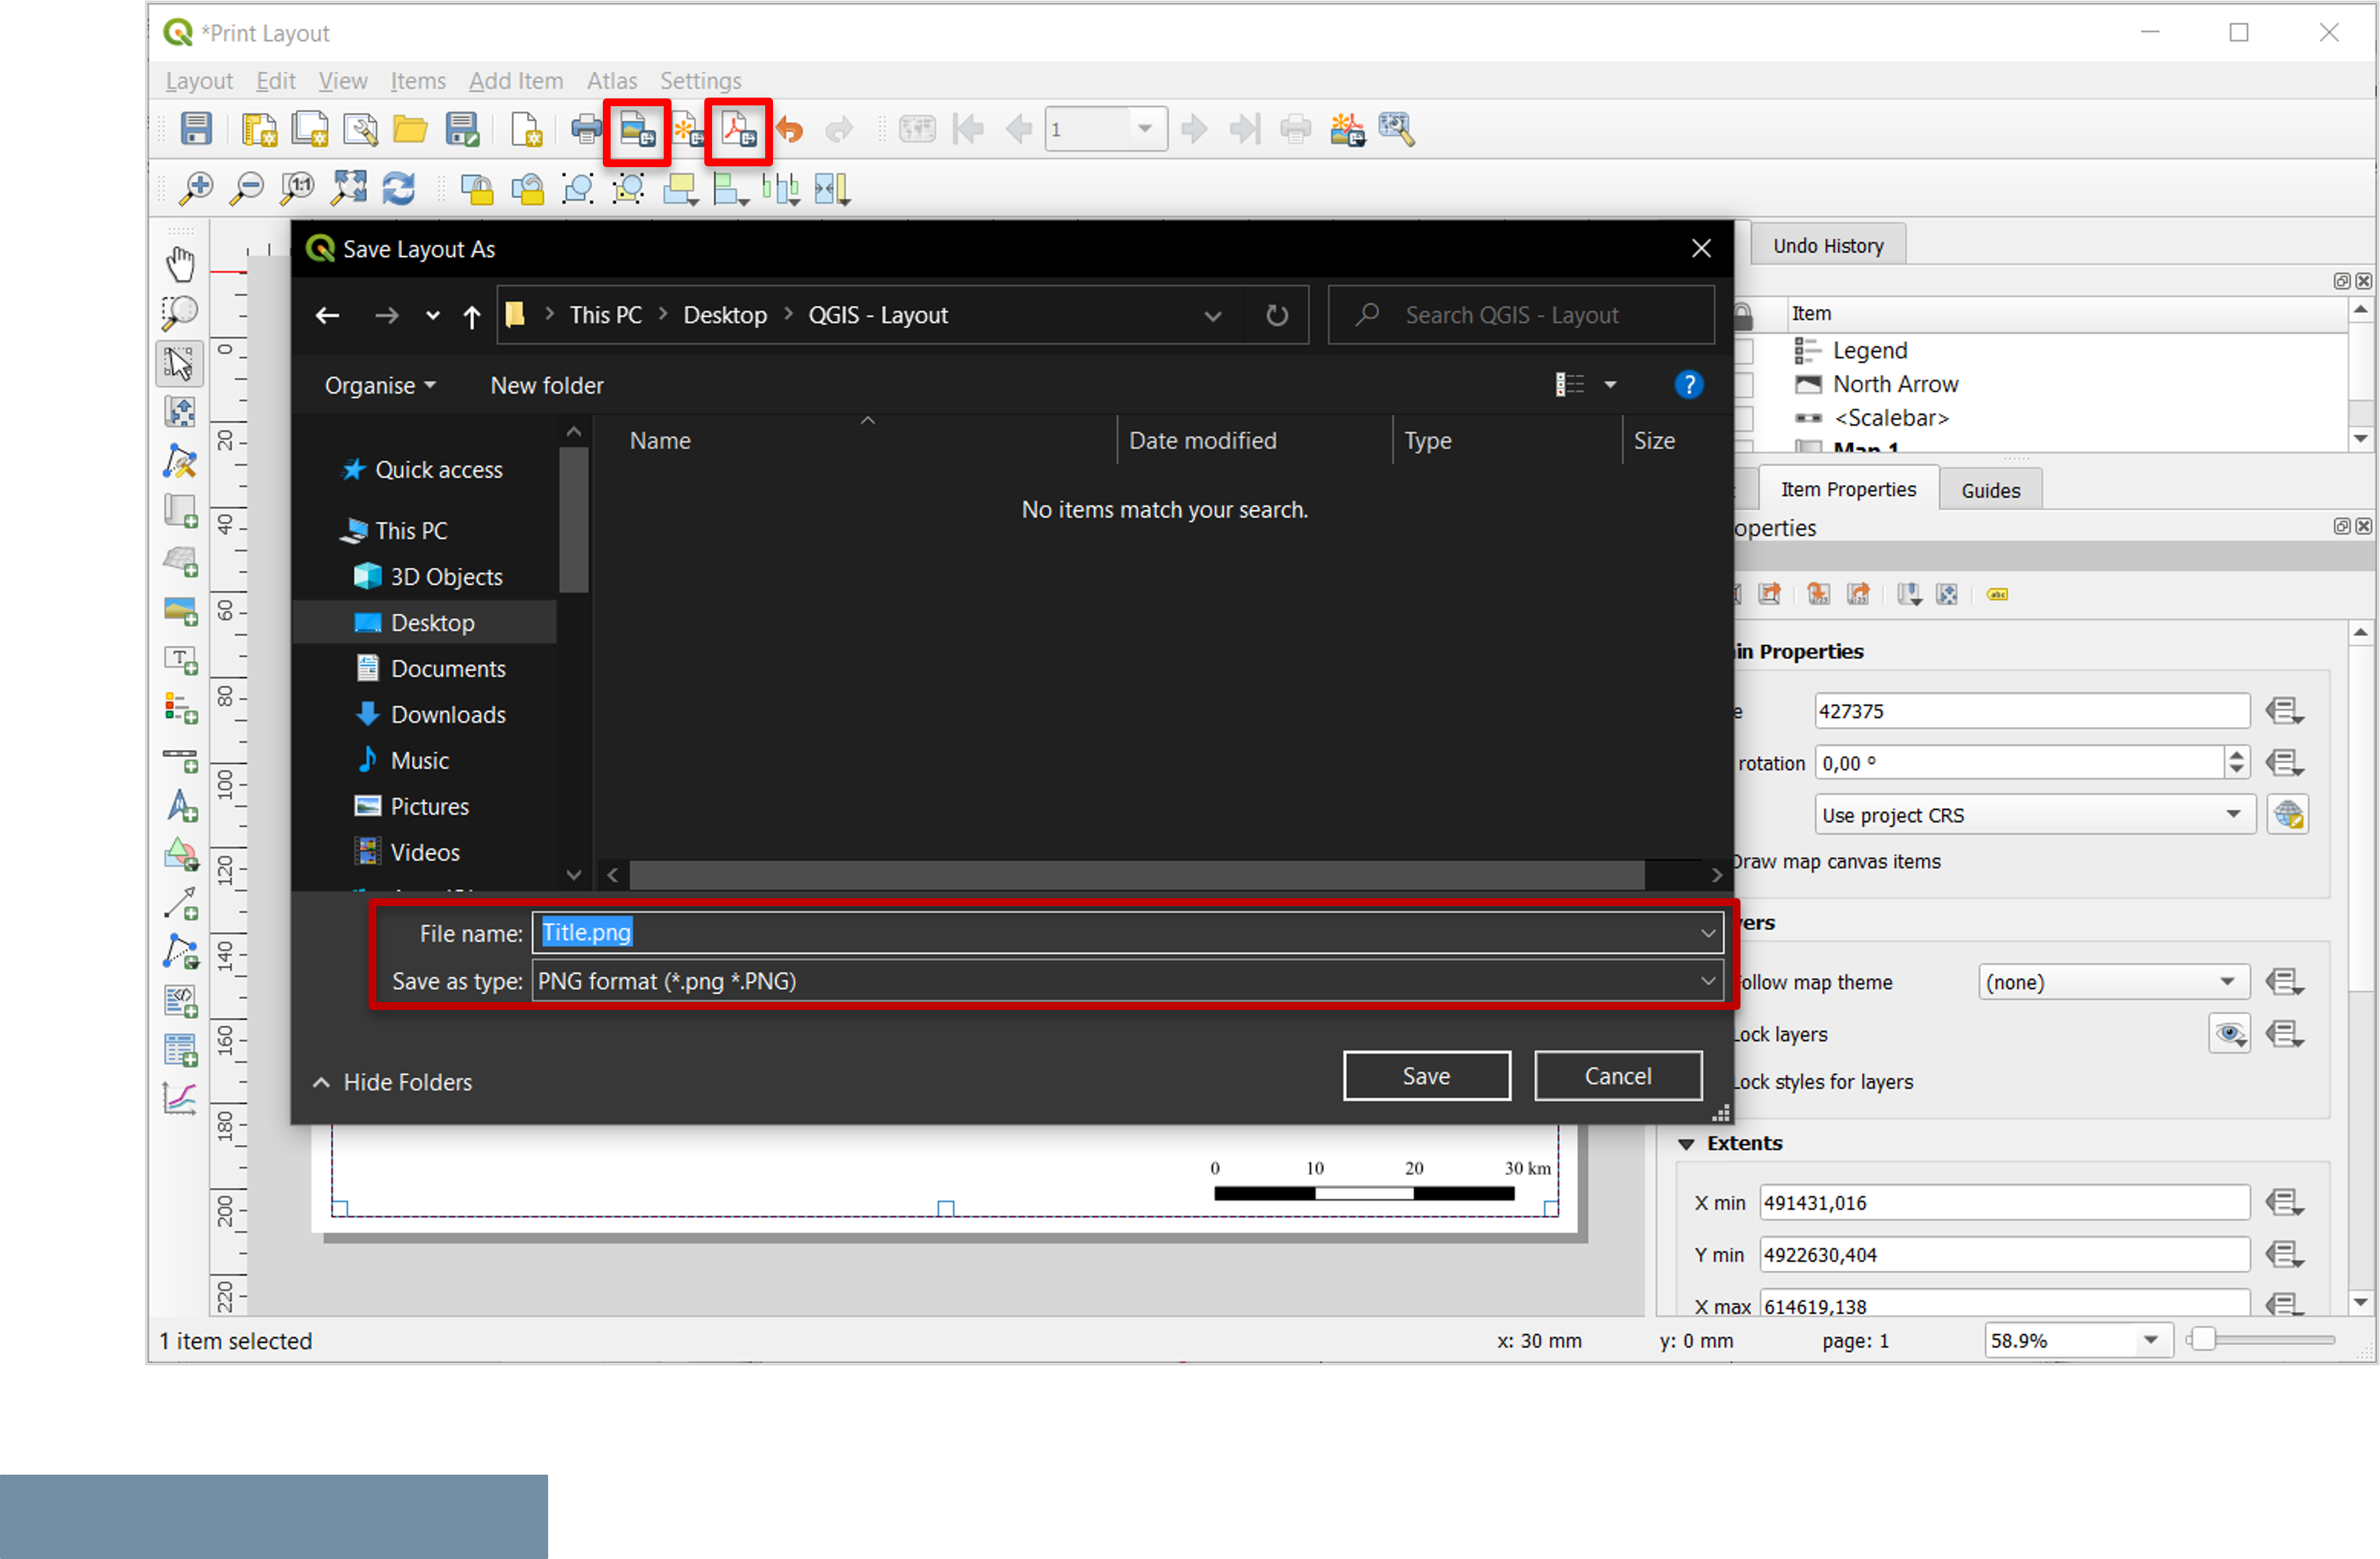Select the Add Label tool

[x=180, y=659]
